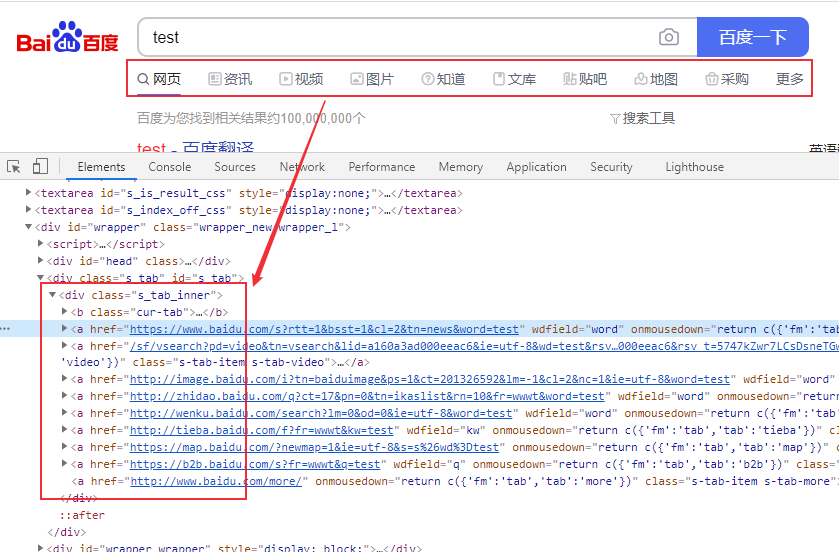
Task: Click the row options ellipsis in gutter
Action: pyautogui.click(x=5, y=328)
